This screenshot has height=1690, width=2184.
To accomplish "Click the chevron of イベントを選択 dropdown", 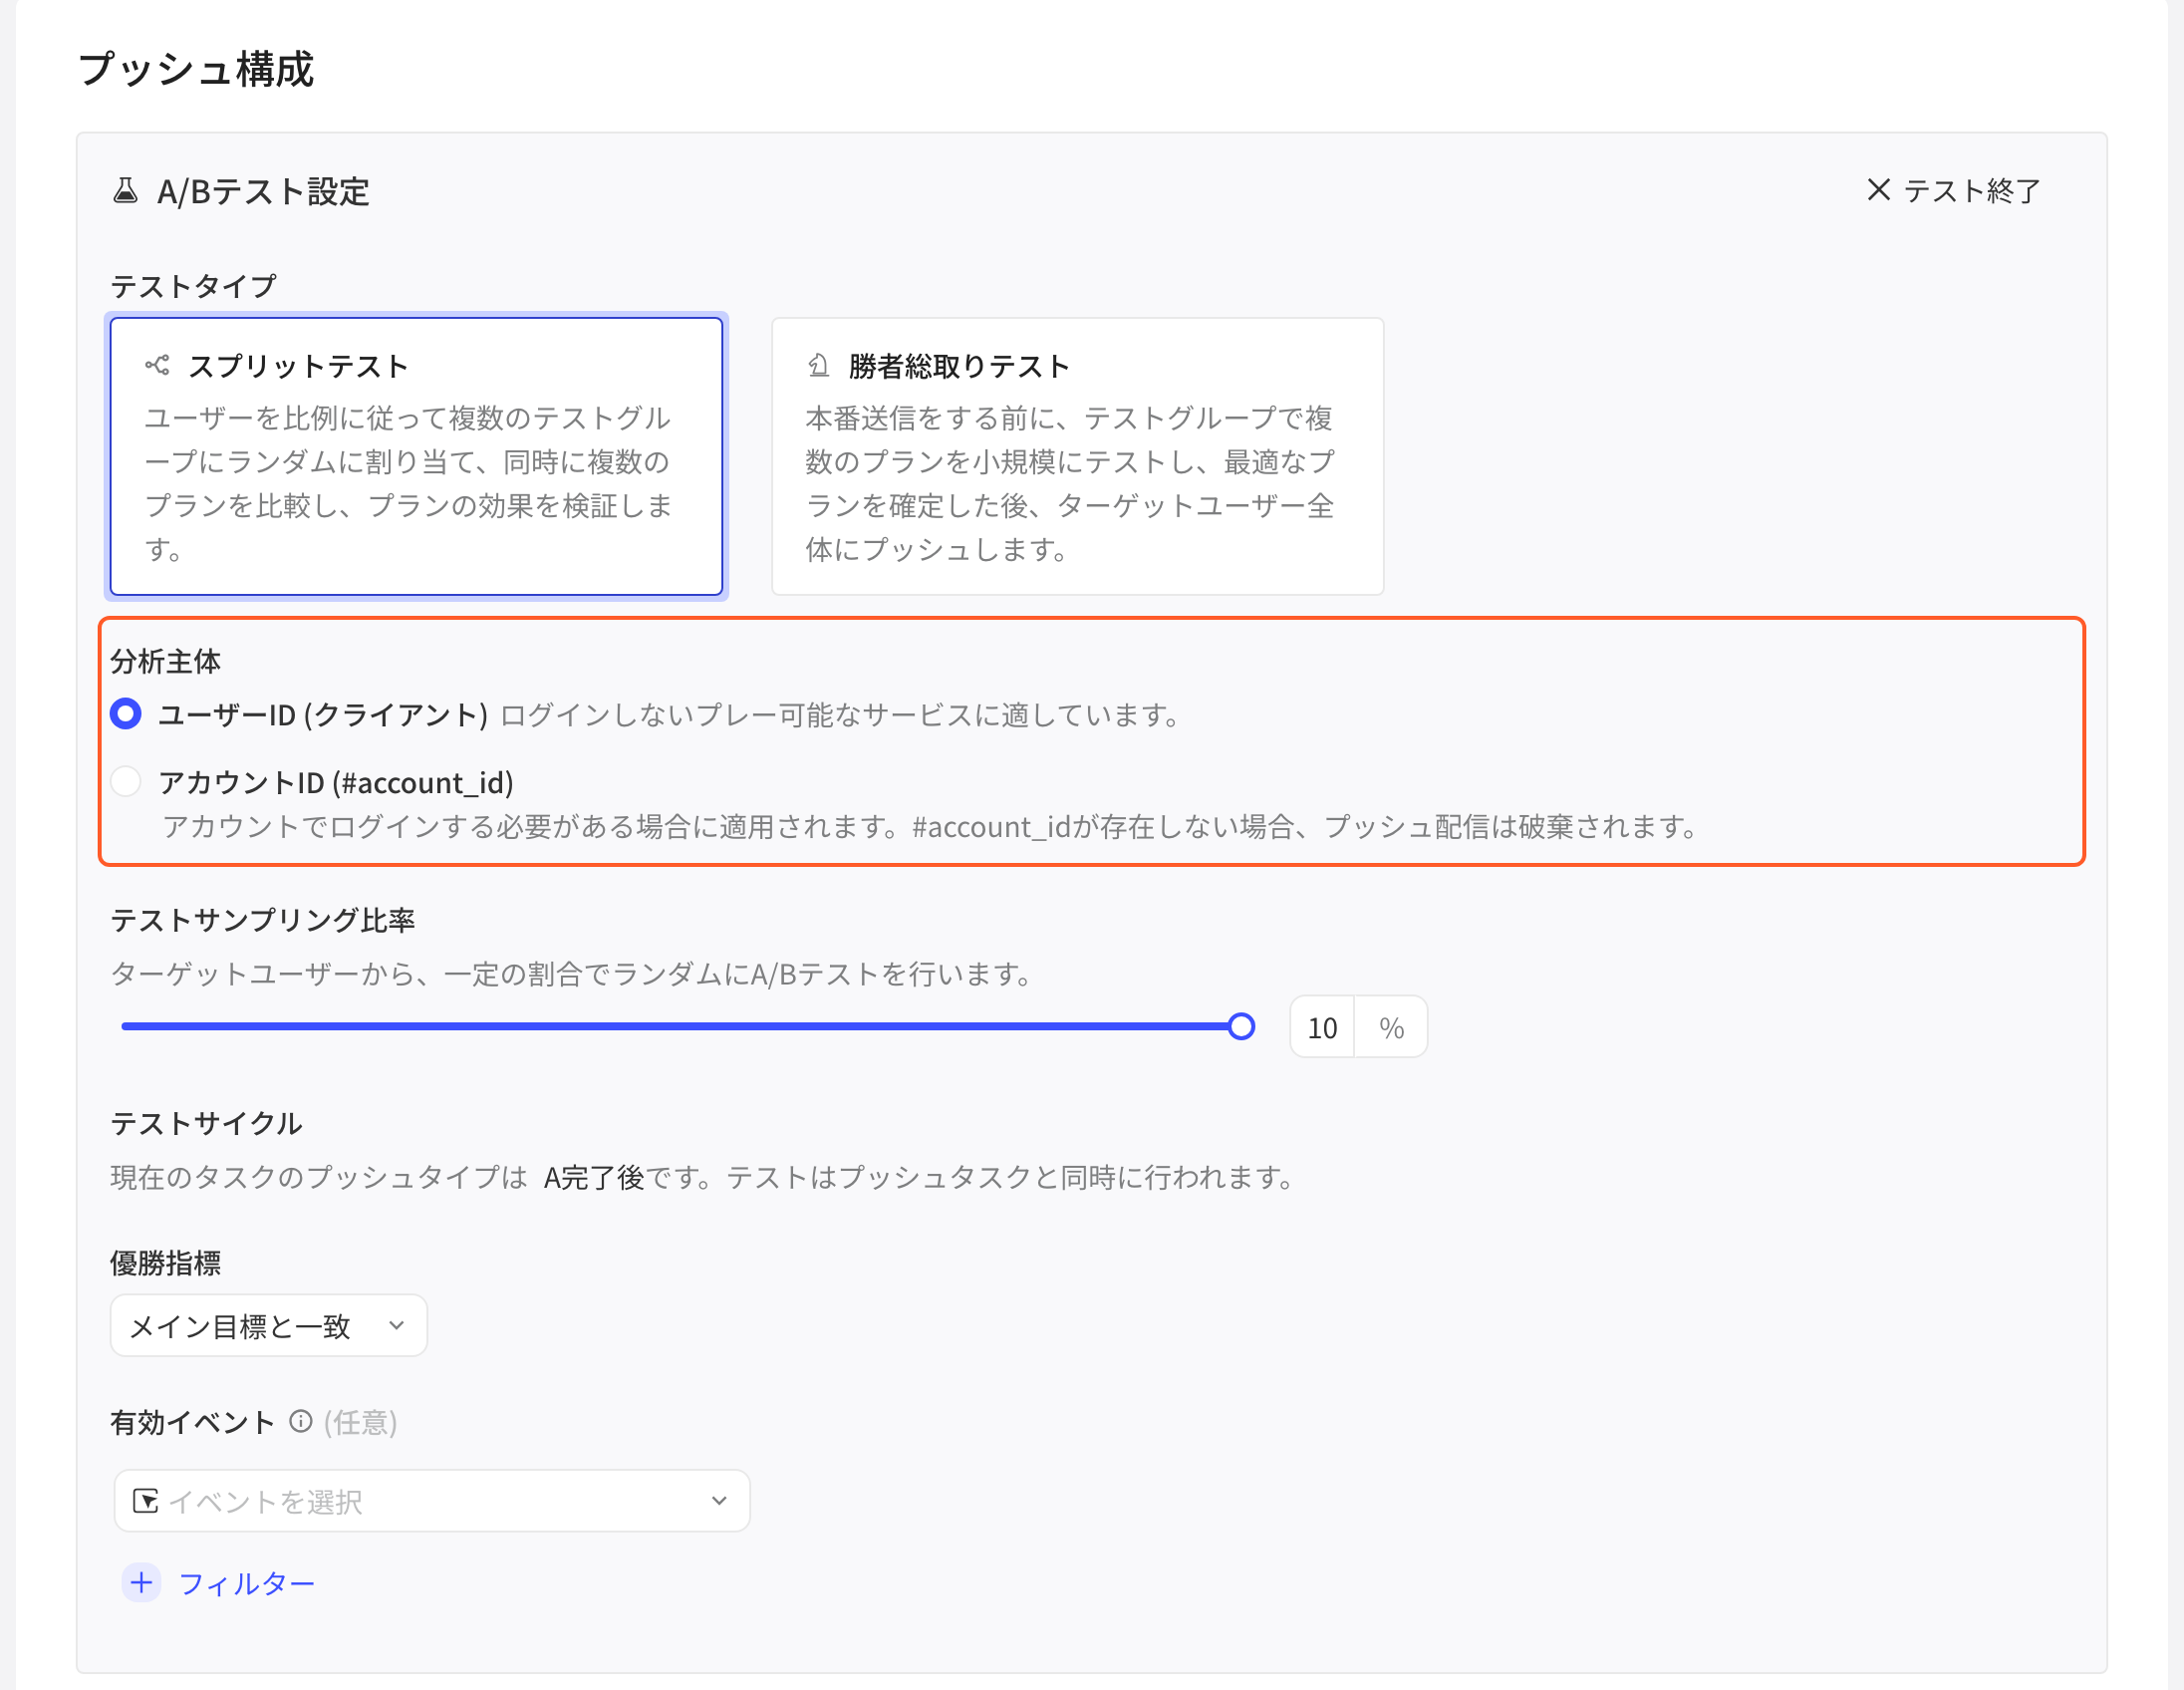I will point(719,1500).
